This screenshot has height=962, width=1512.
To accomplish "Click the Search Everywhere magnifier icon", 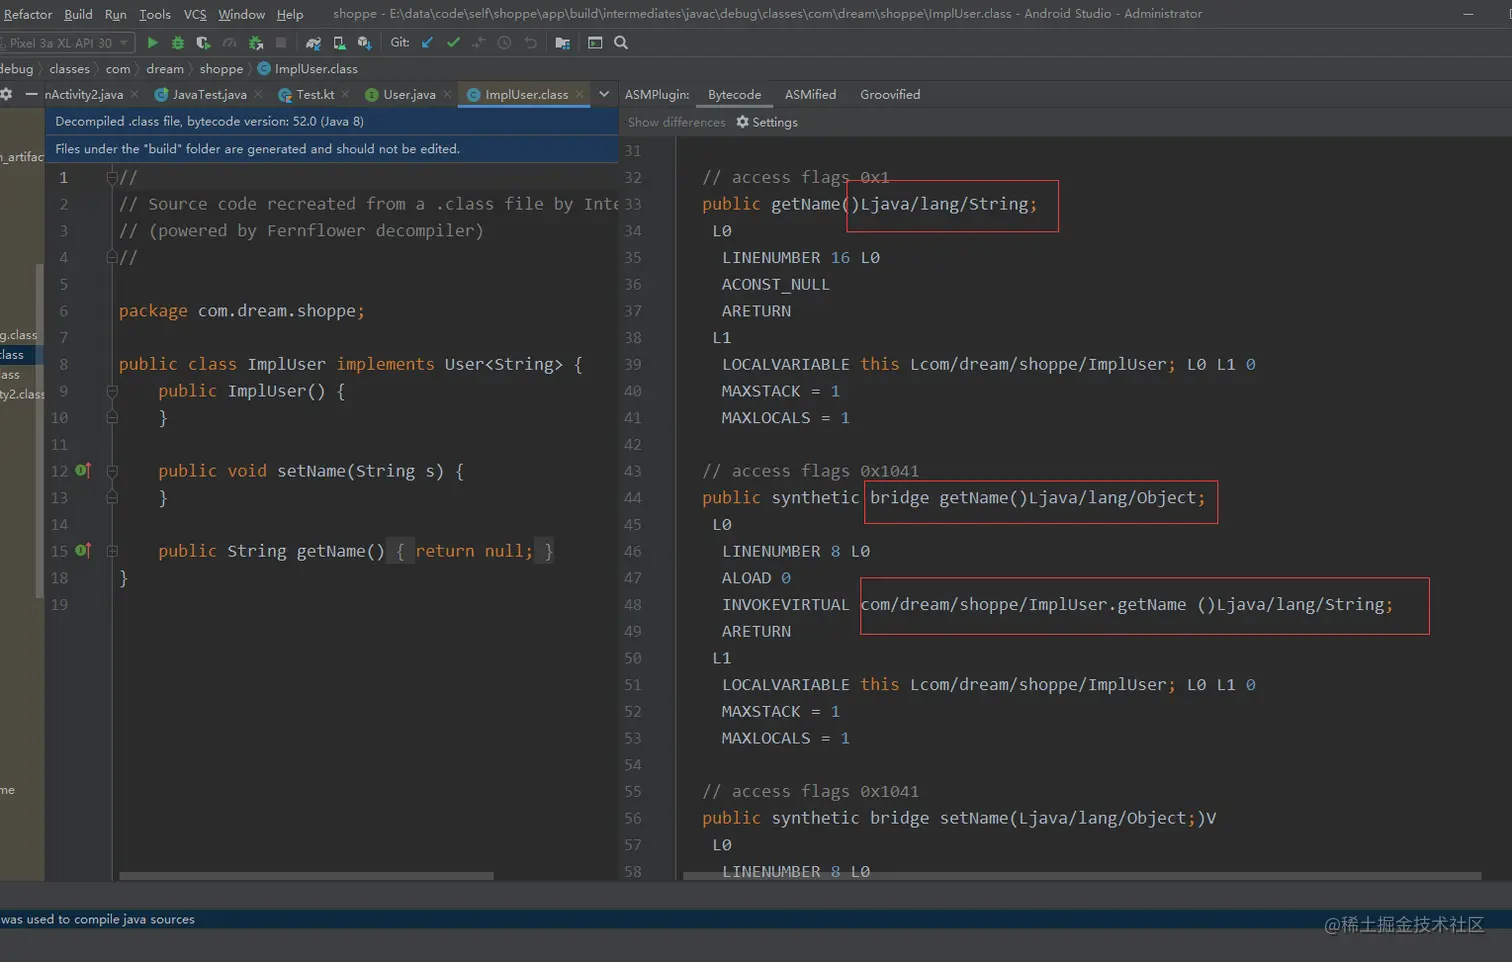I will [x=621, y=43].
